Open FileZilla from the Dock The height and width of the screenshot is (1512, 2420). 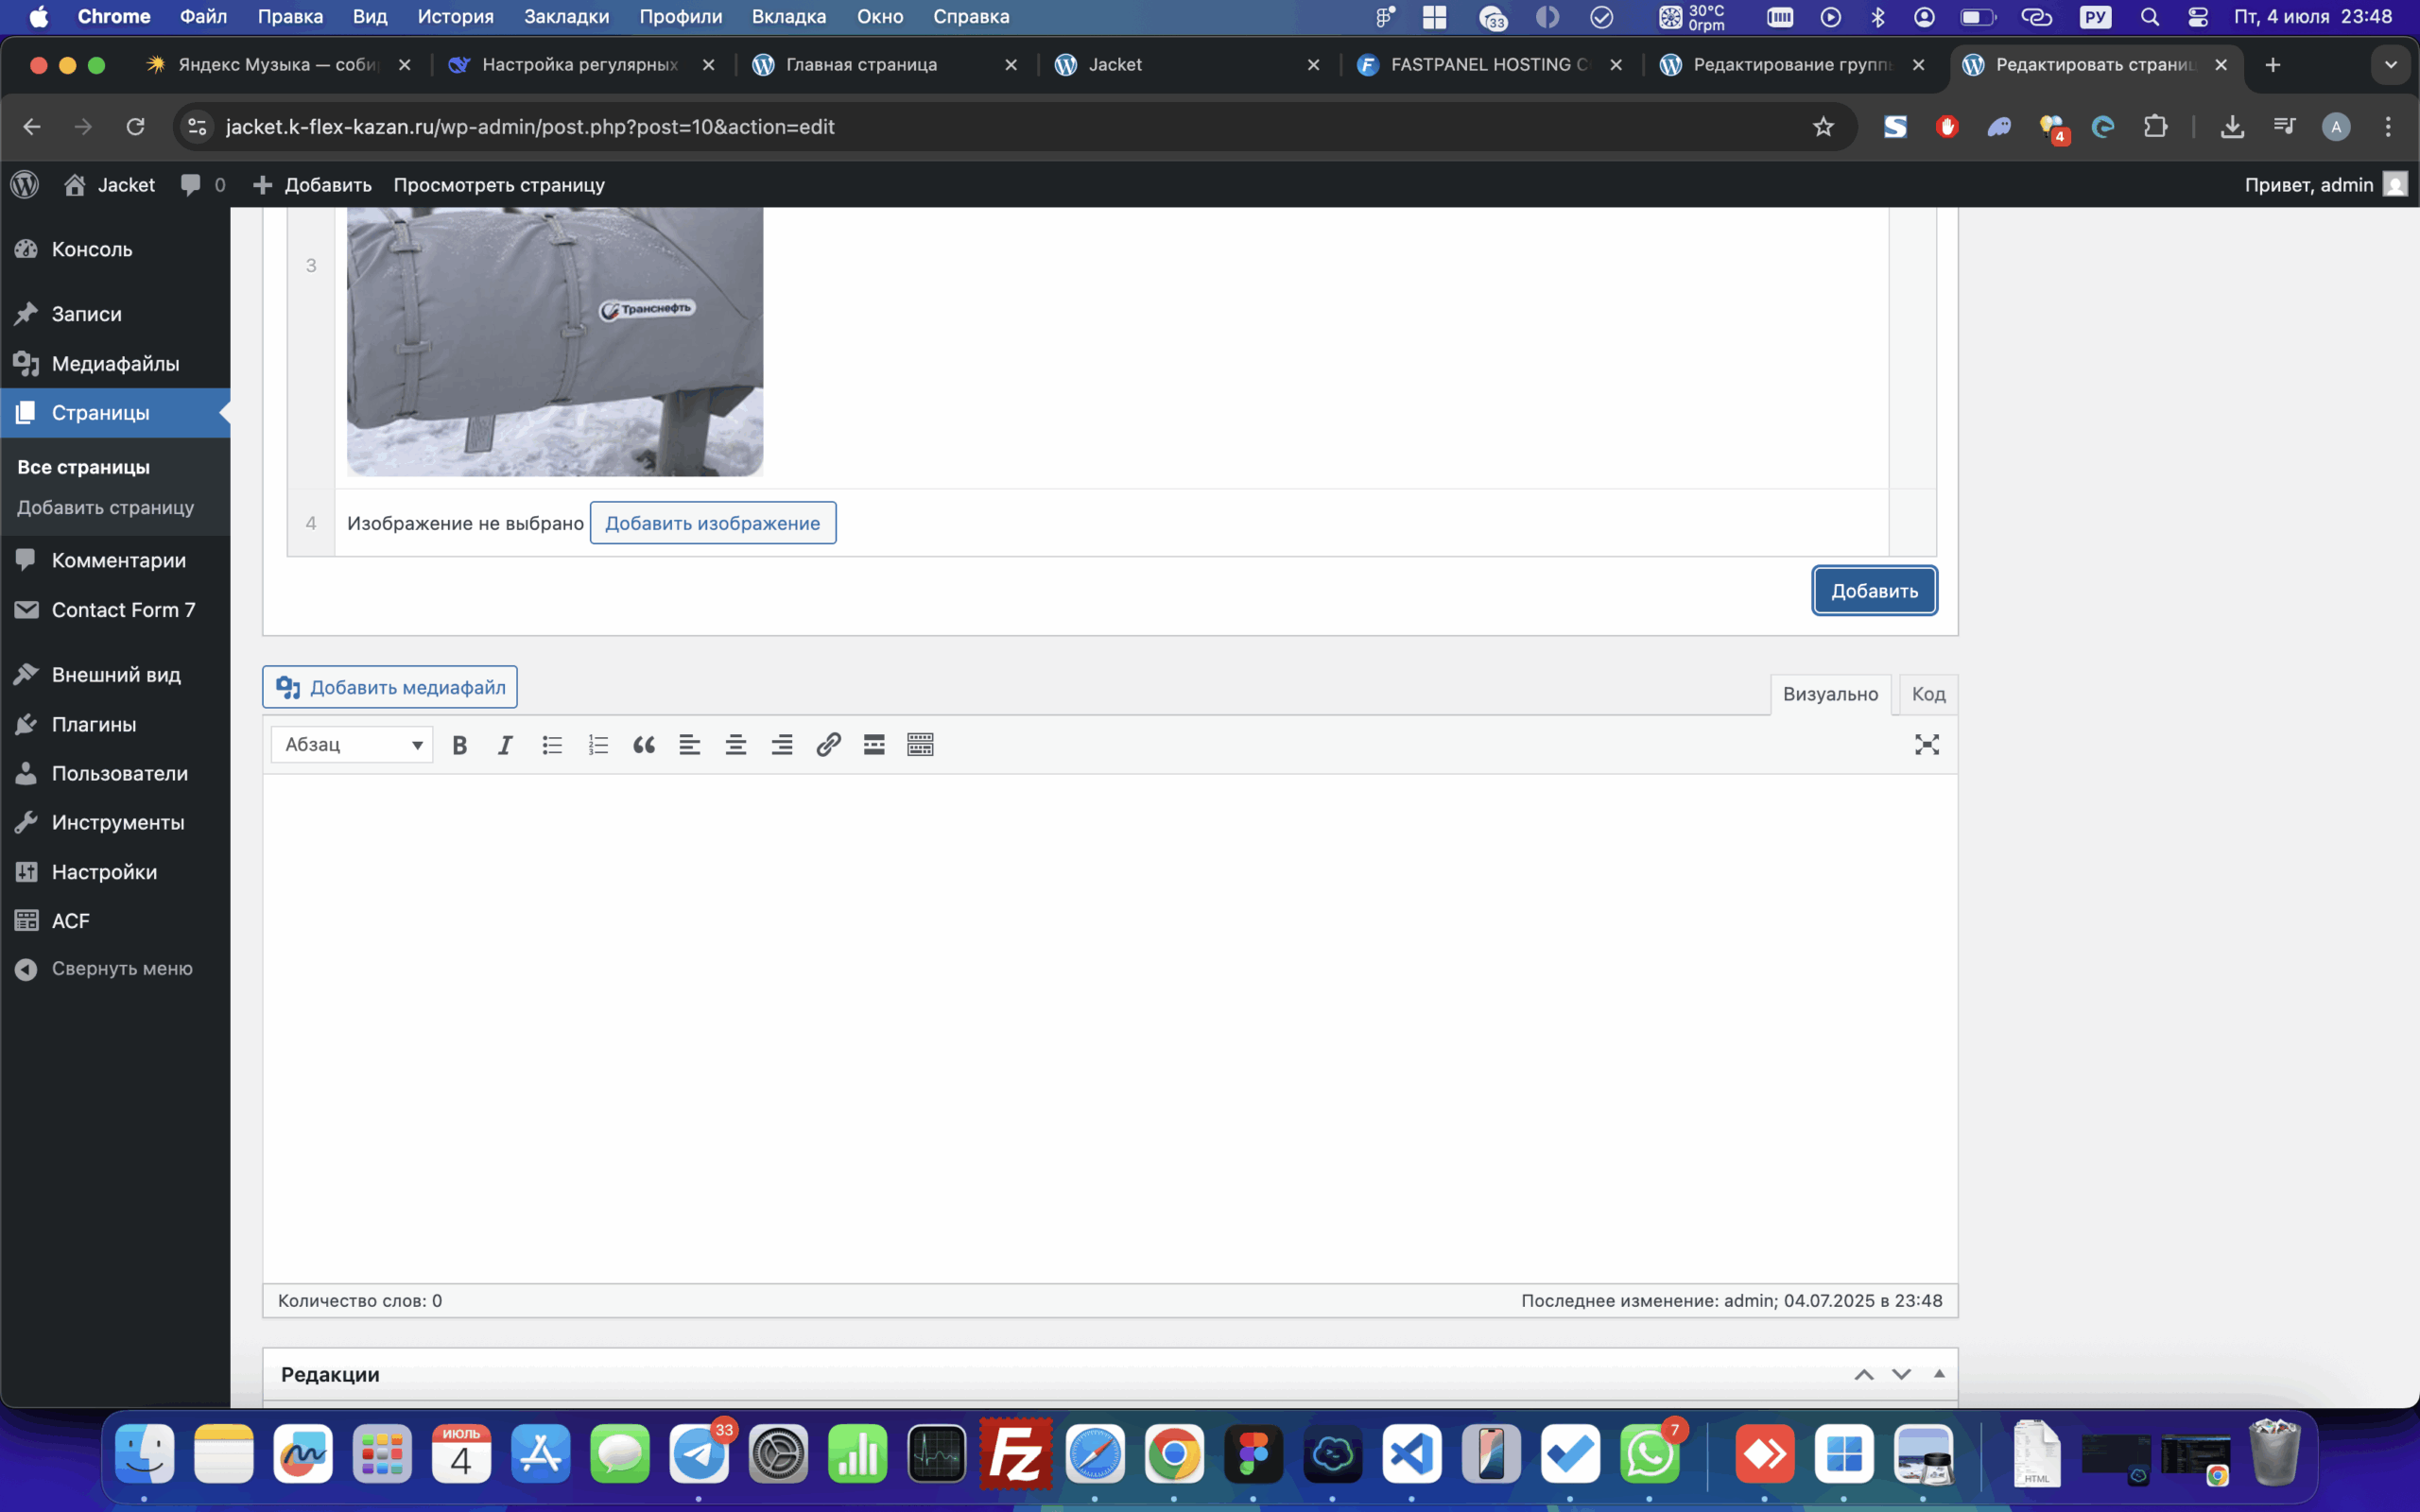[1015, 1454]
